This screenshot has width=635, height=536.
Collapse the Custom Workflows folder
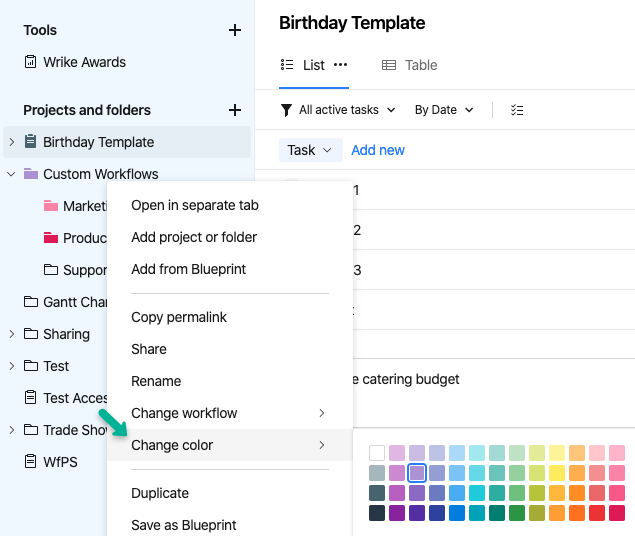[11, 174]
